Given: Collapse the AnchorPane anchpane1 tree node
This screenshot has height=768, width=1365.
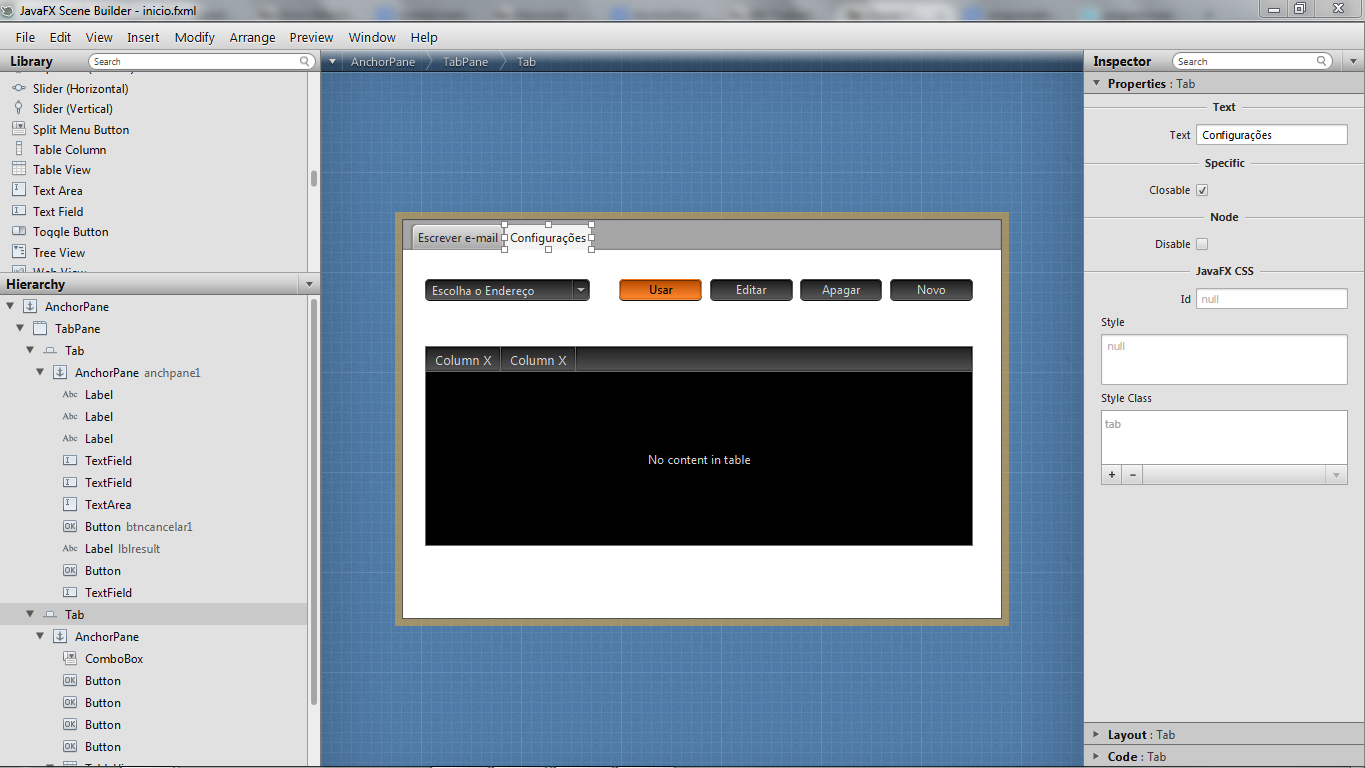Looking at the screenshot, I should coord(40,372).
